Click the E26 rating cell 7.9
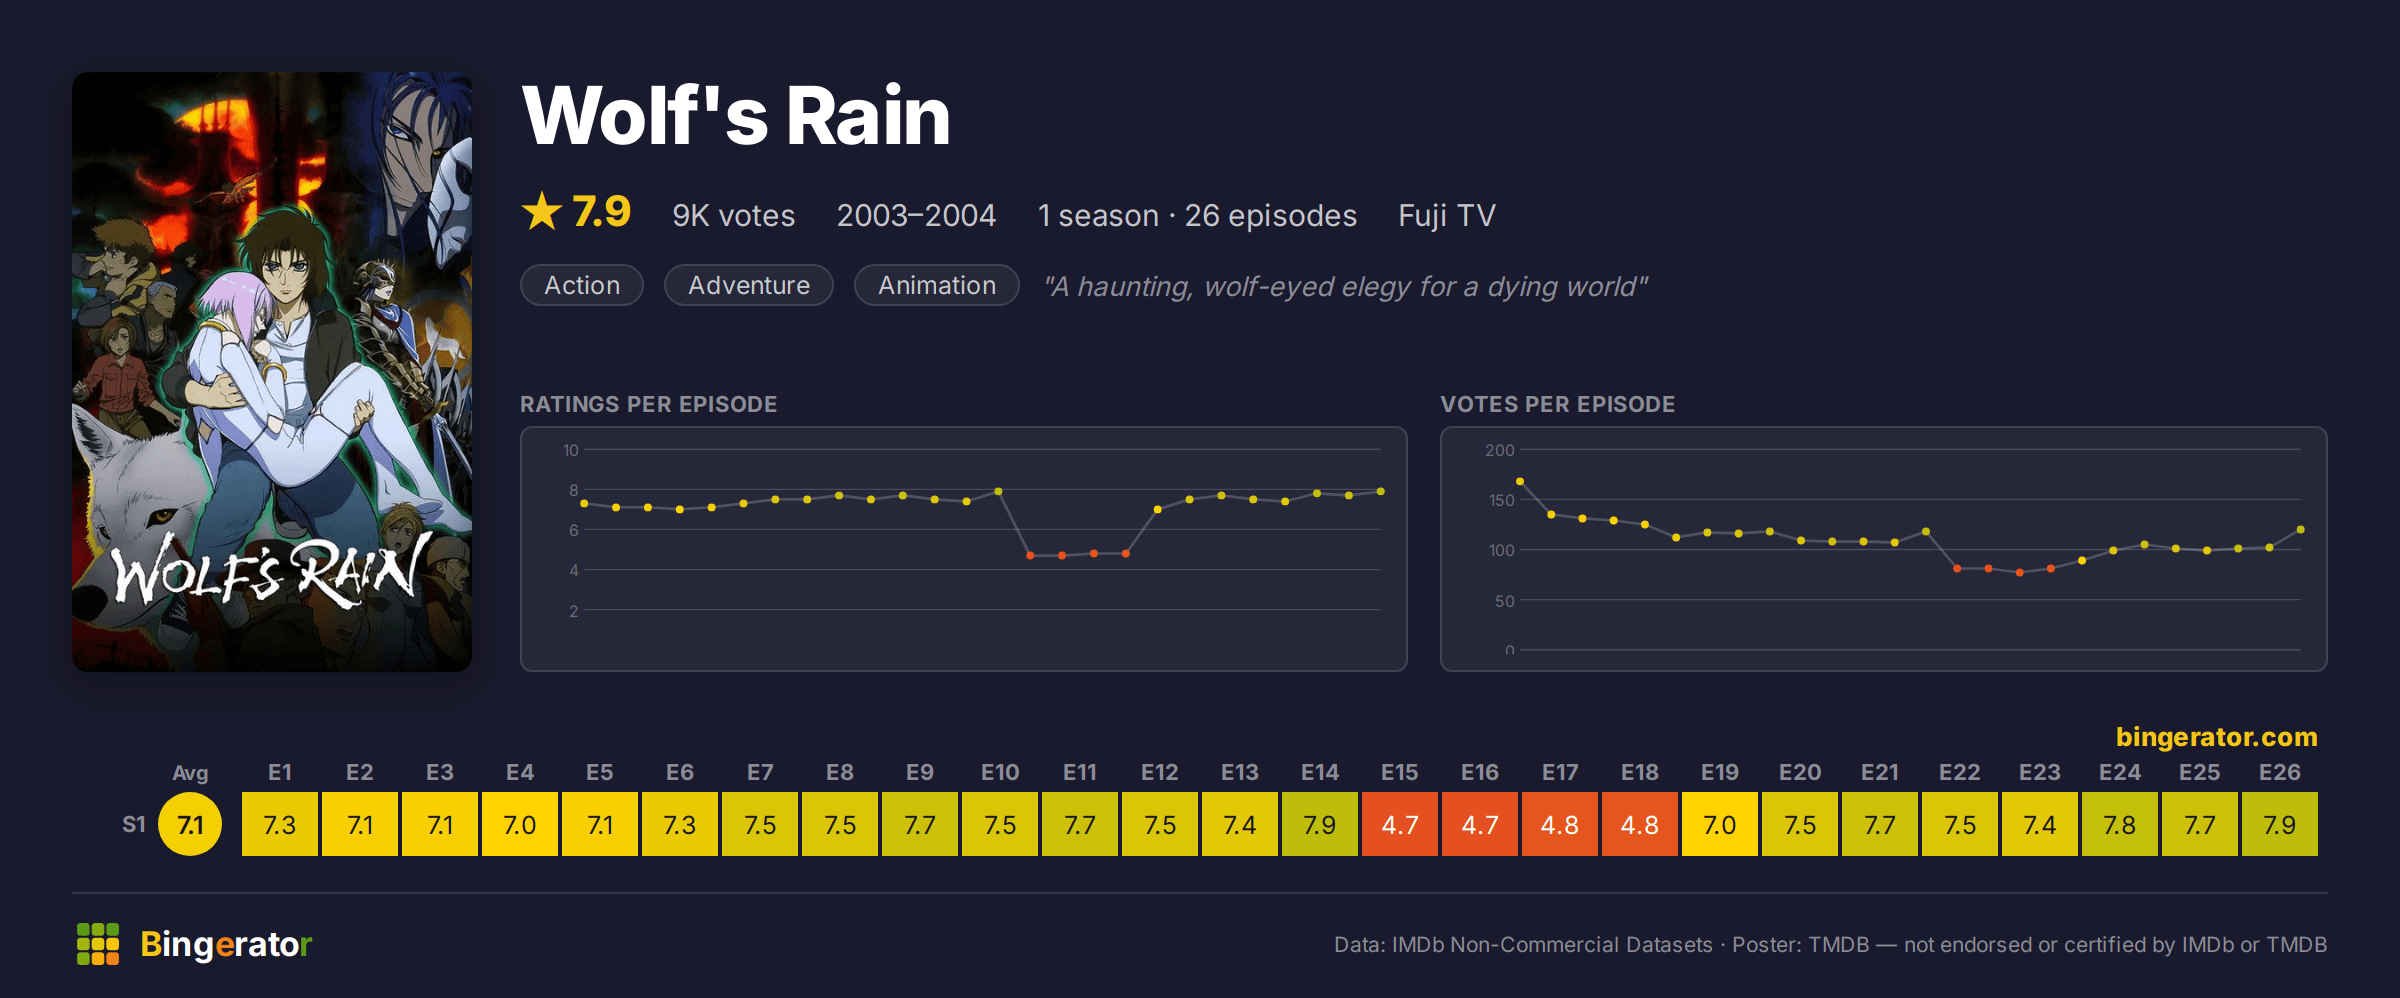2400x998 pixels. point(2280,824)
